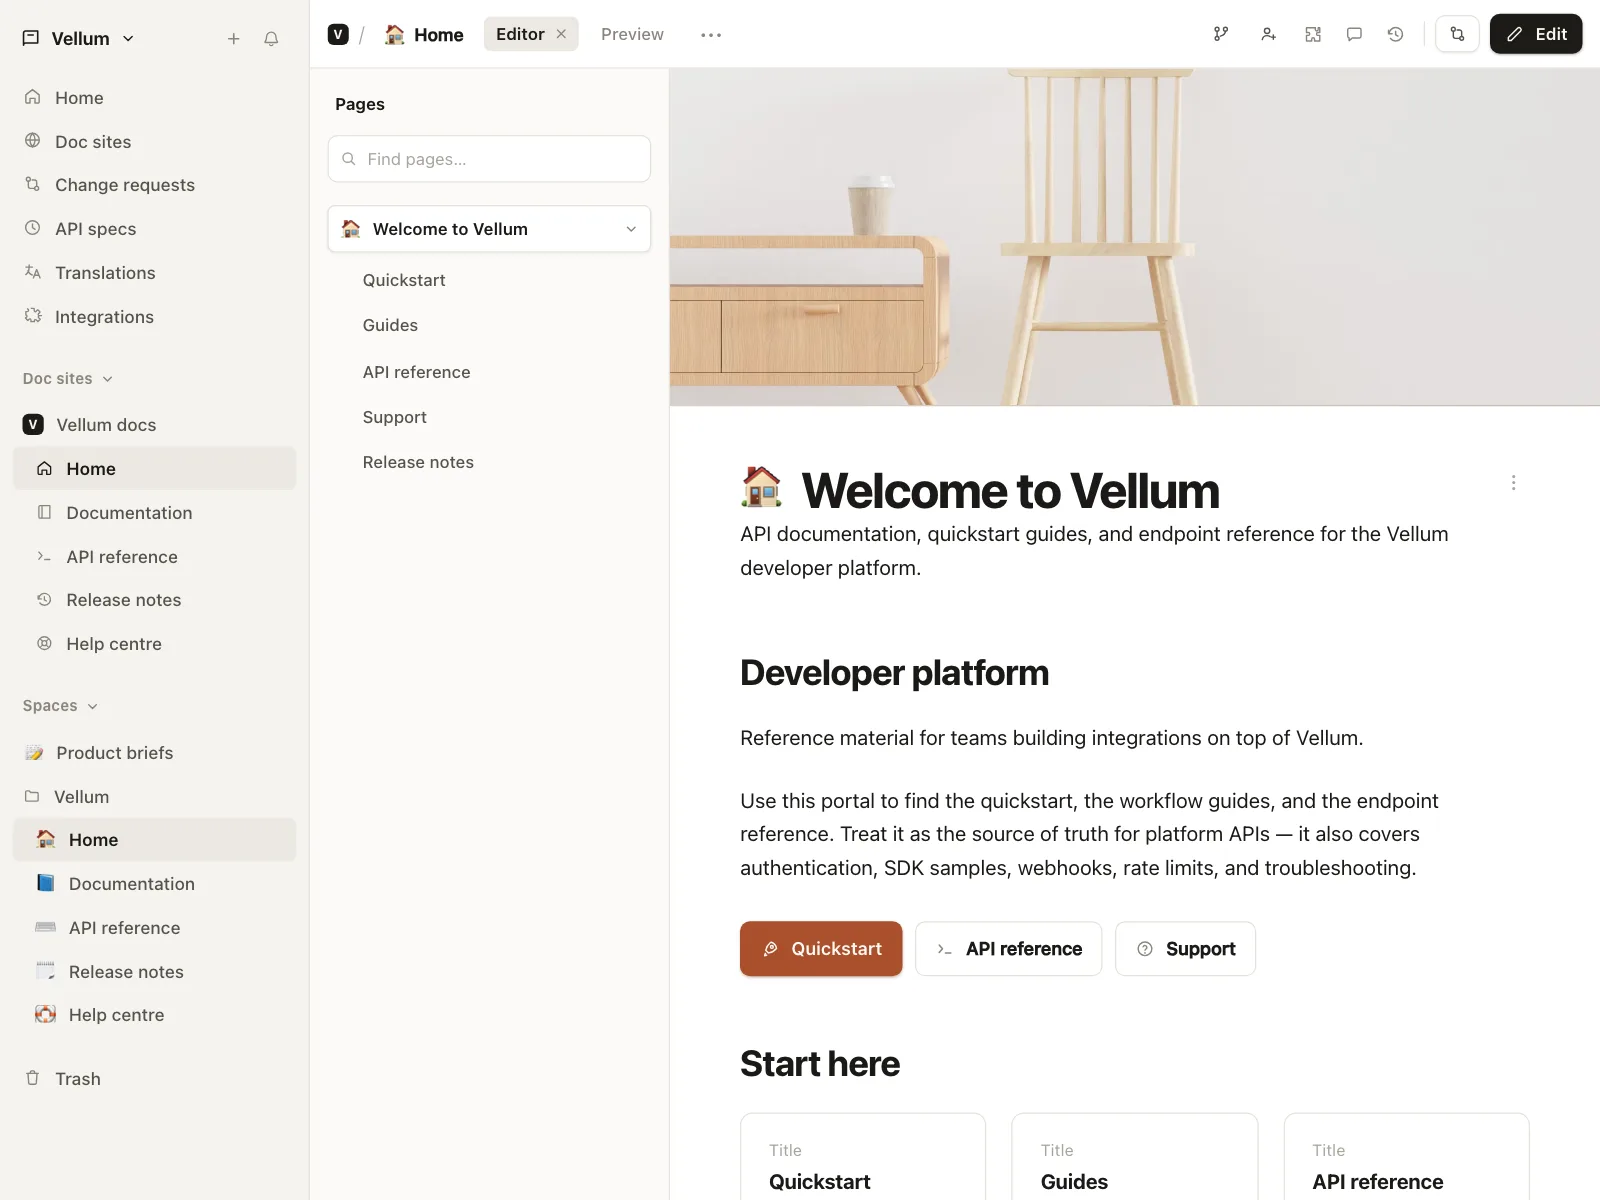Collapse the Welcome to Vellum page group
This screenshot has width=1600, height=1200.
point(631,229)
